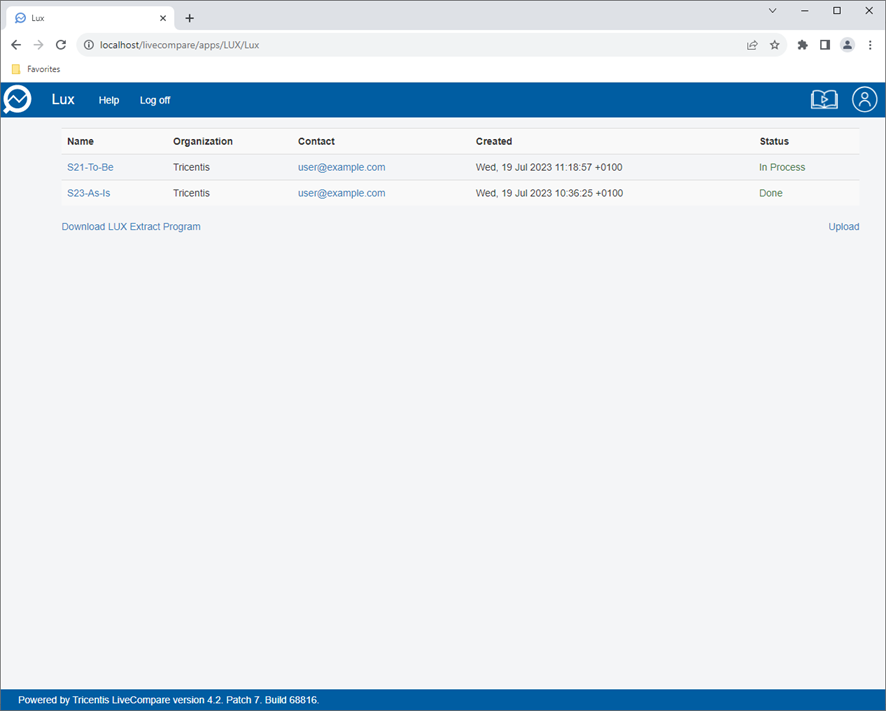Go back with browser back arrow

pyautogui.click(x=16, y=45)
